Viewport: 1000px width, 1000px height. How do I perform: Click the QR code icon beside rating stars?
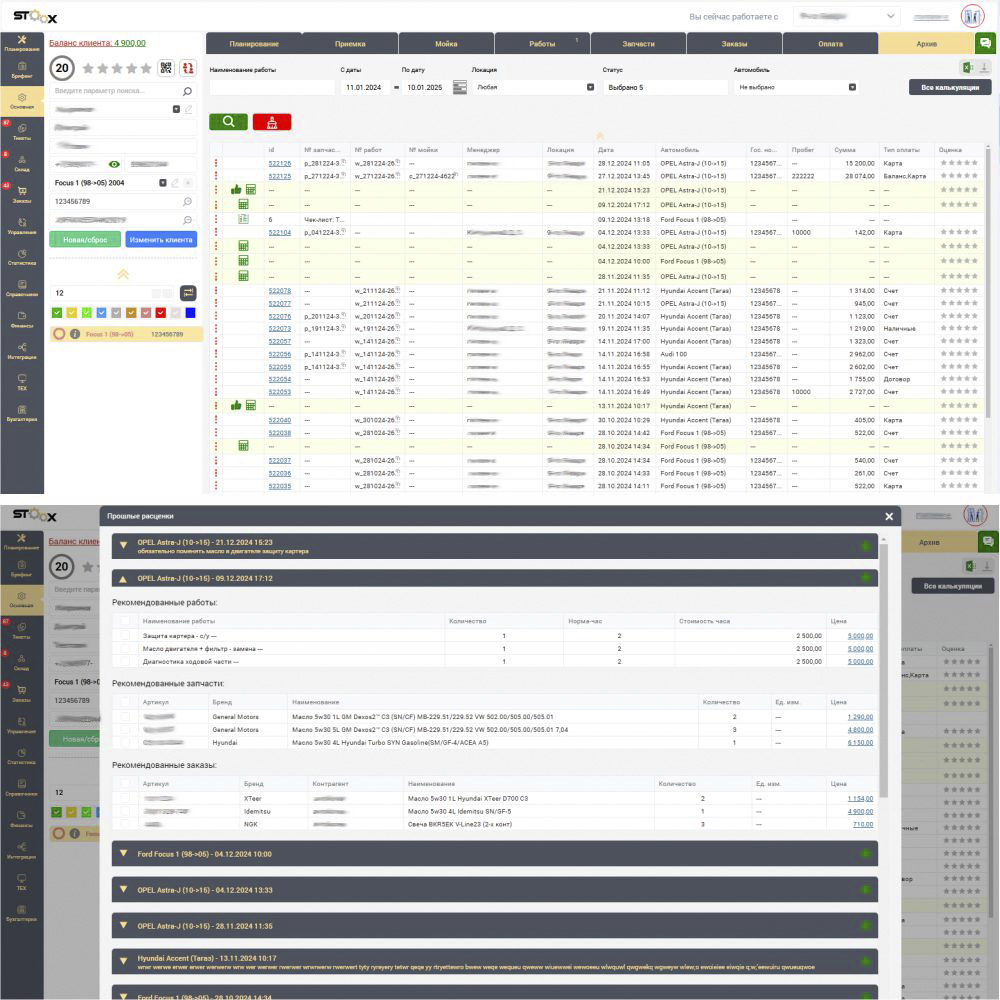tap(166, 68)
